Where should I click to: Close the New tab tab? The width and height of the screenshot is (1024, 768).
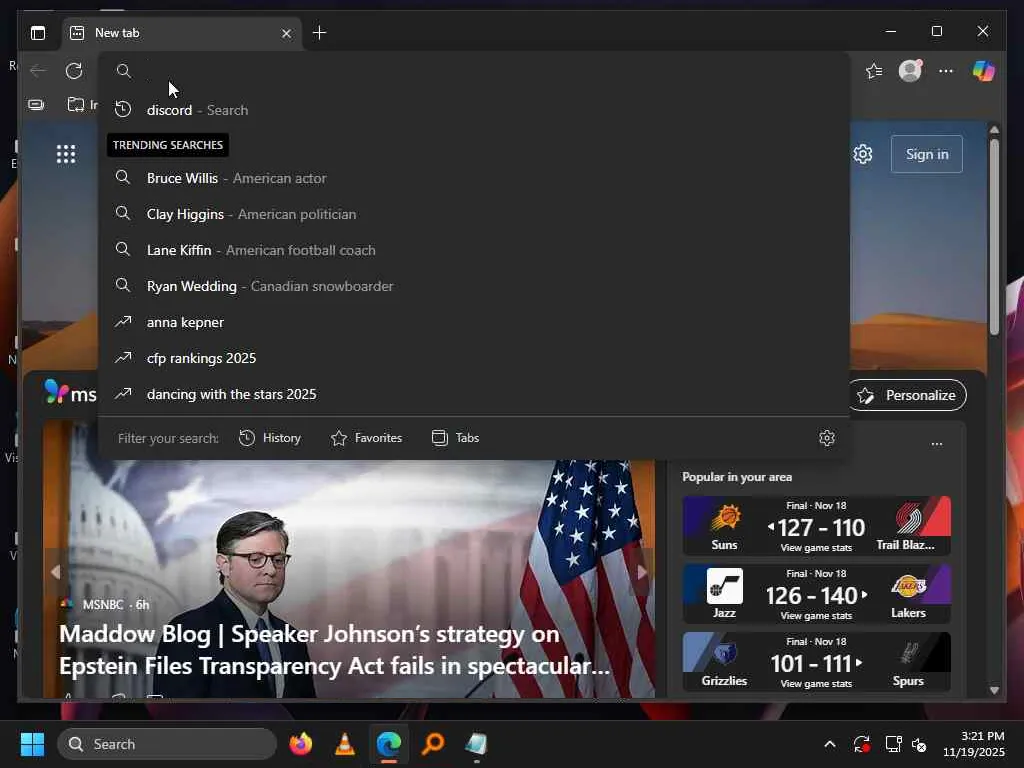[x=286, y=33]
